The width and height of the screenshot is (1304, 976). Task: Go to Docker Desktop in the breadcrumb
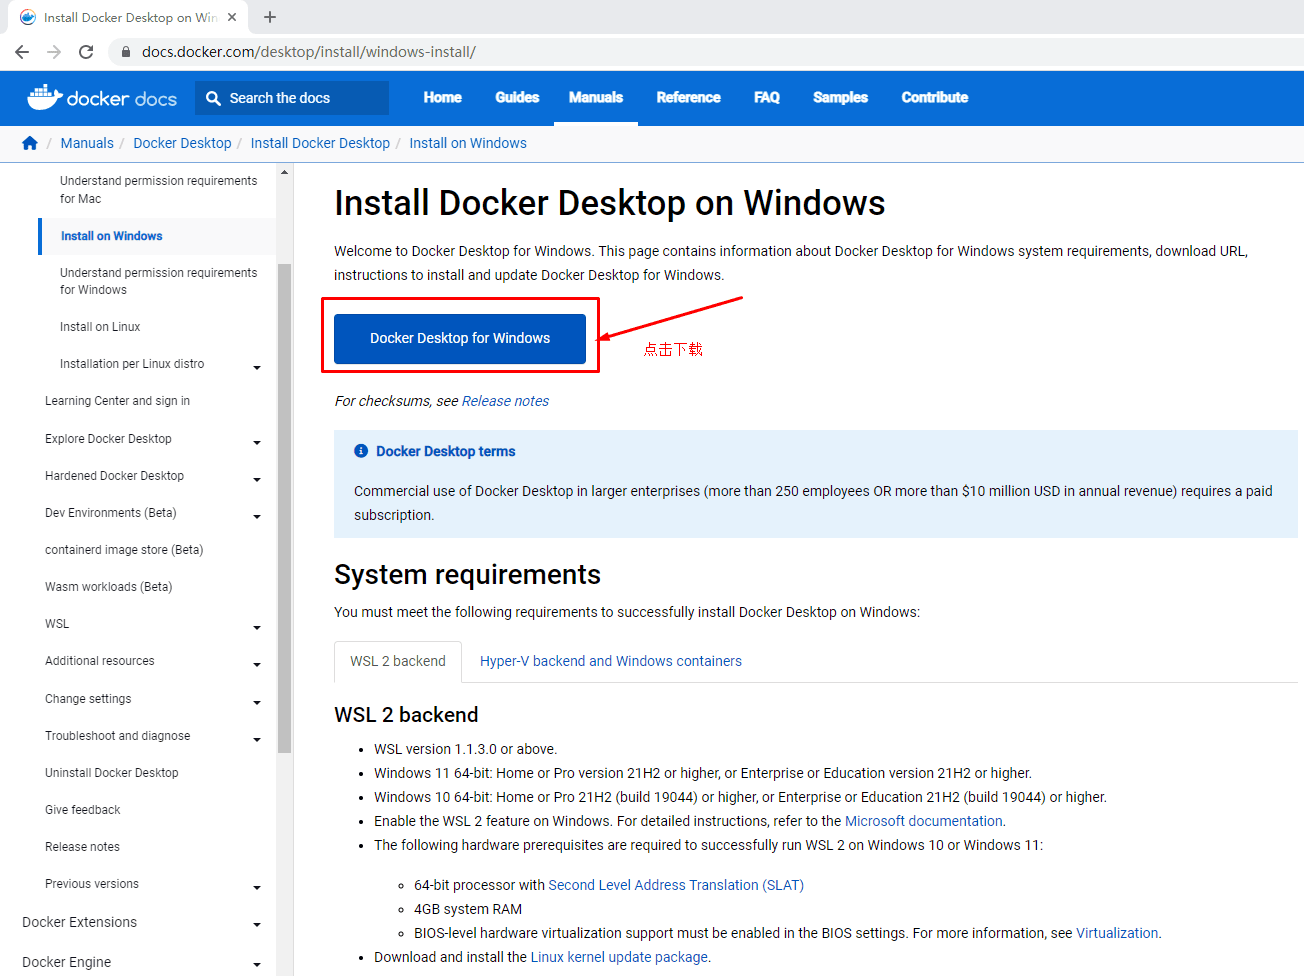182,143
